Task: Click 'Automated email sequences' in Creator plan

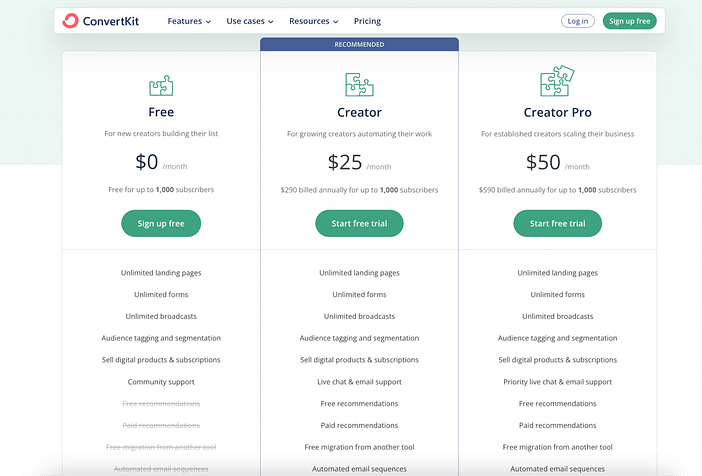Action: point(360,469)
